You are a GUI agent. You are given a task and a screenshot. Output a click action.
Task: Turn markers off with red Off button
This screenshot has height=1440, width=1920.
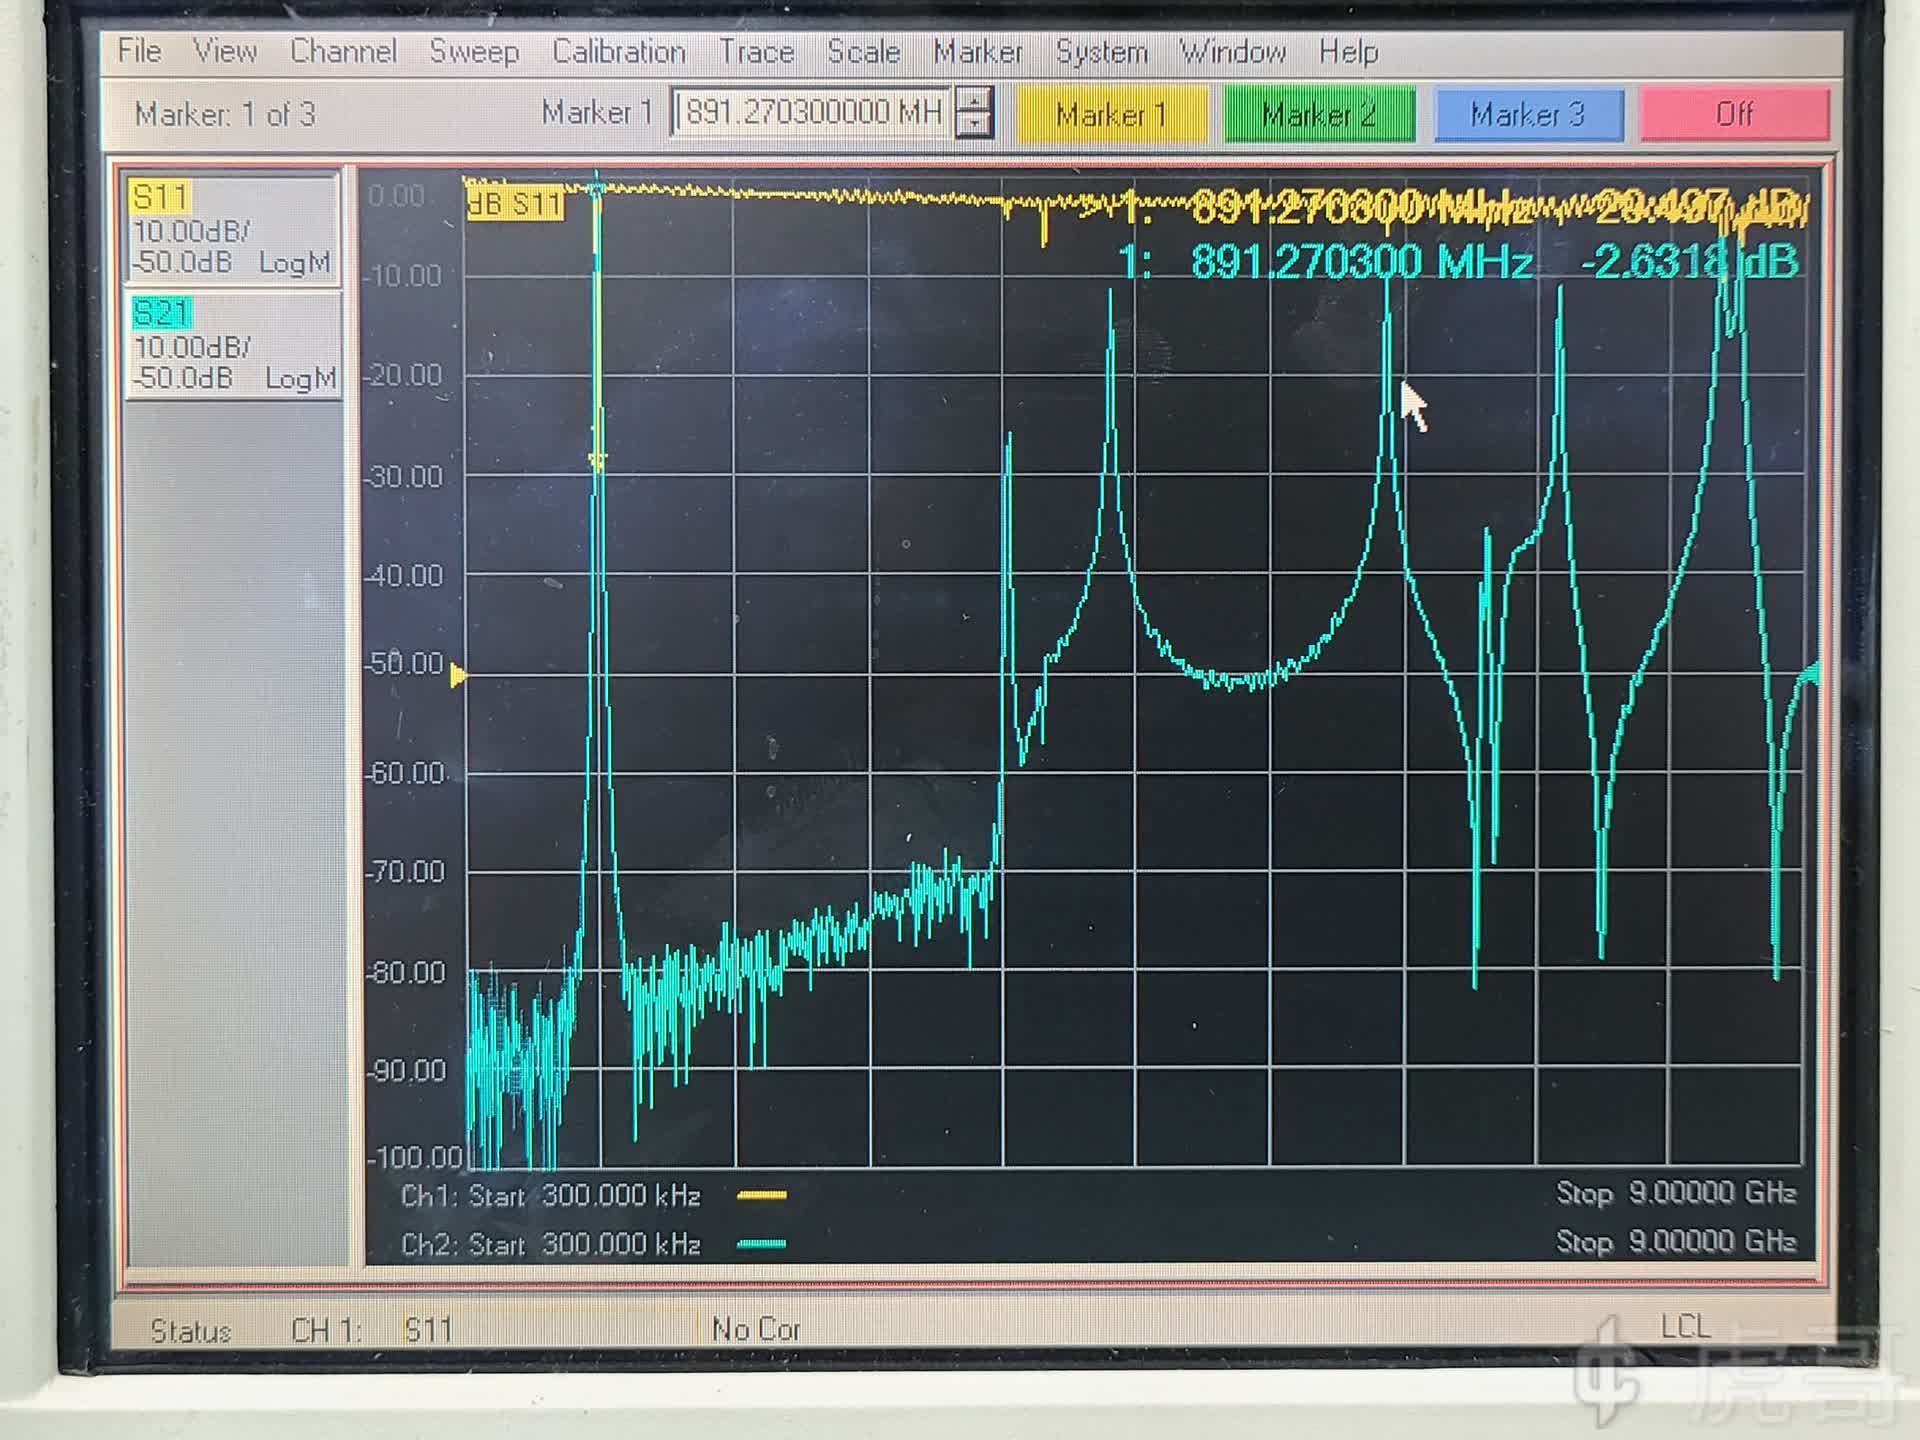tap(1734, 115)
